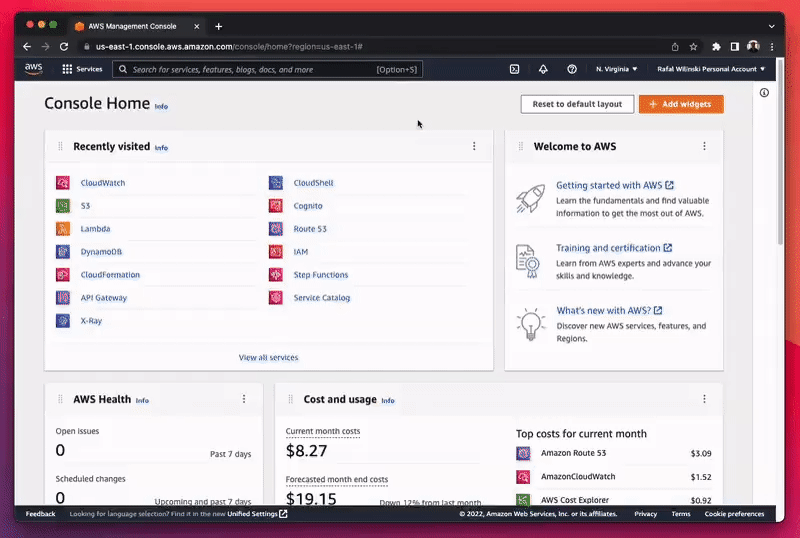
Task: Click View all services link
Action: coord(268,357)
